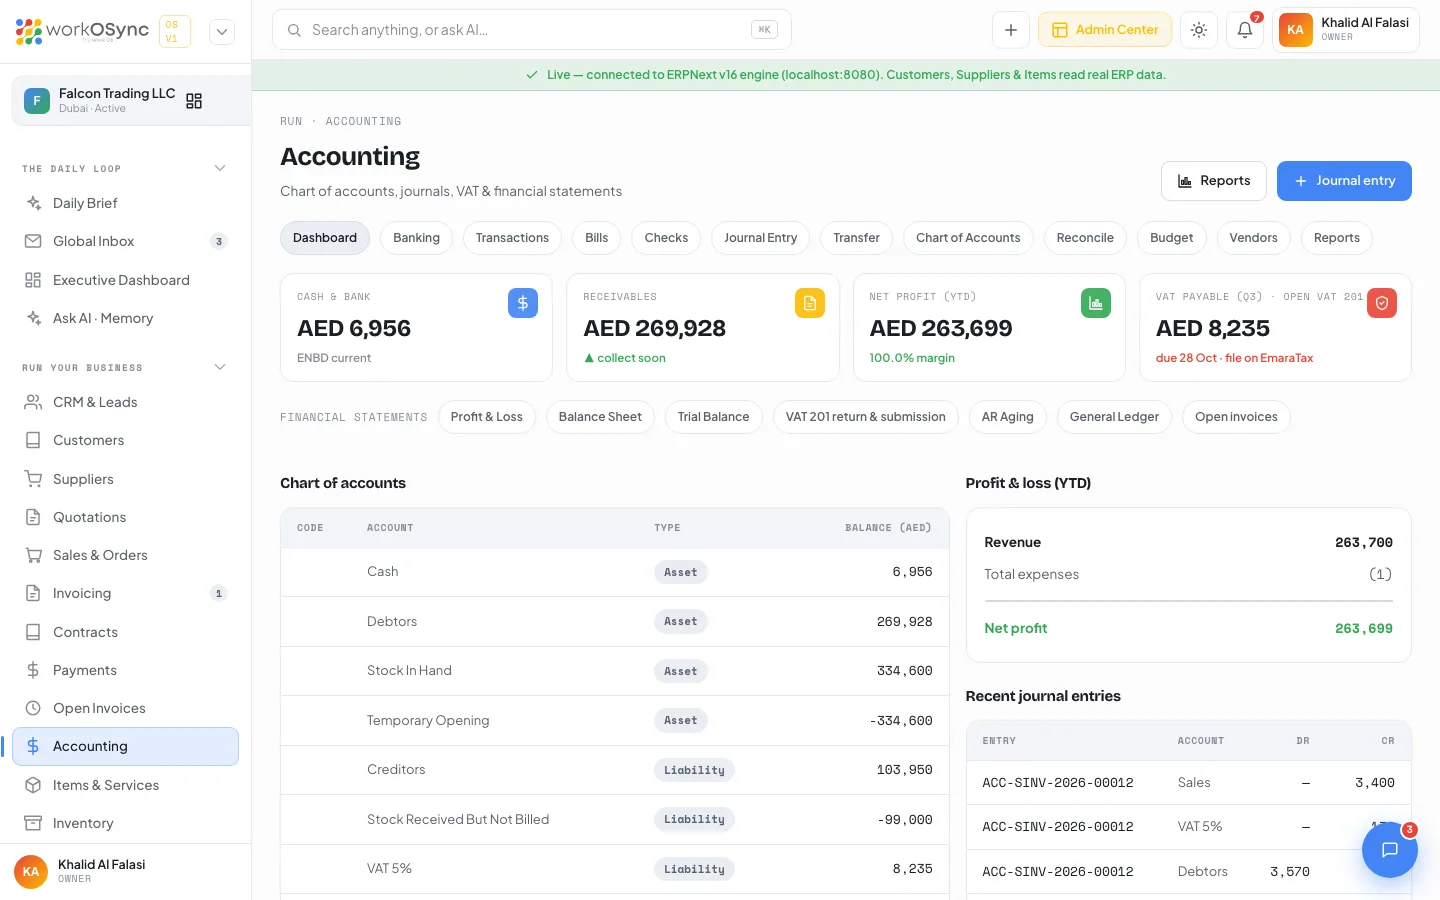The height and width of the screenshot is (900, 1440).
Task: Go to CRM & Leads people icon
Action: point(33,402)
